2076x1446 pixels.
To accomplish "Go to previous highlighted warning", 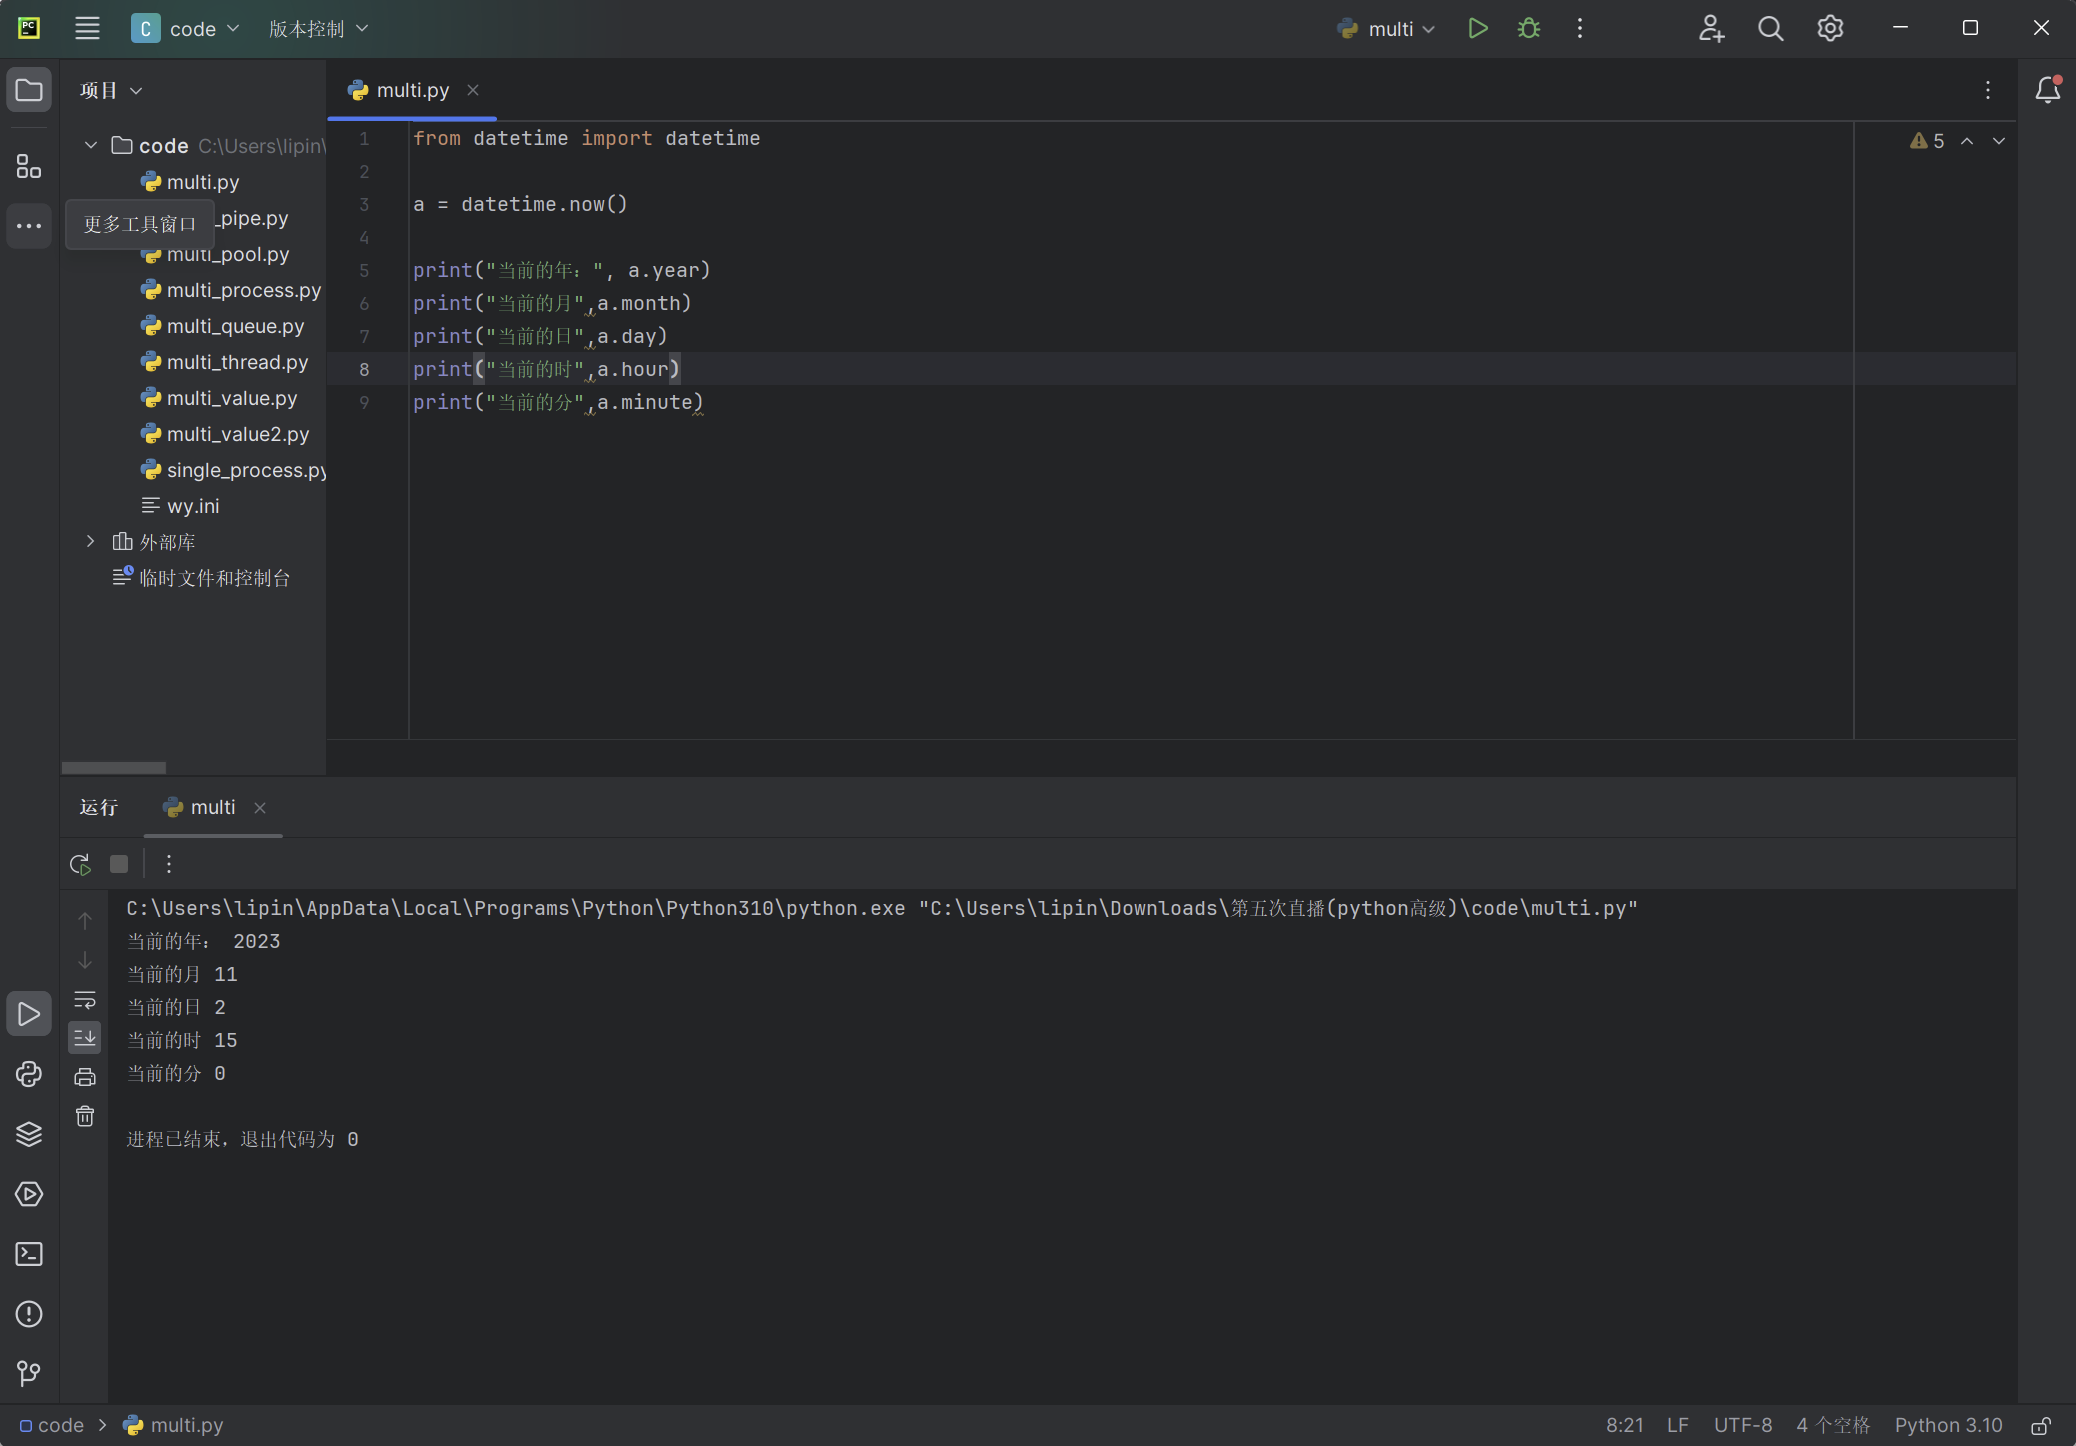I will (1967, 141).
